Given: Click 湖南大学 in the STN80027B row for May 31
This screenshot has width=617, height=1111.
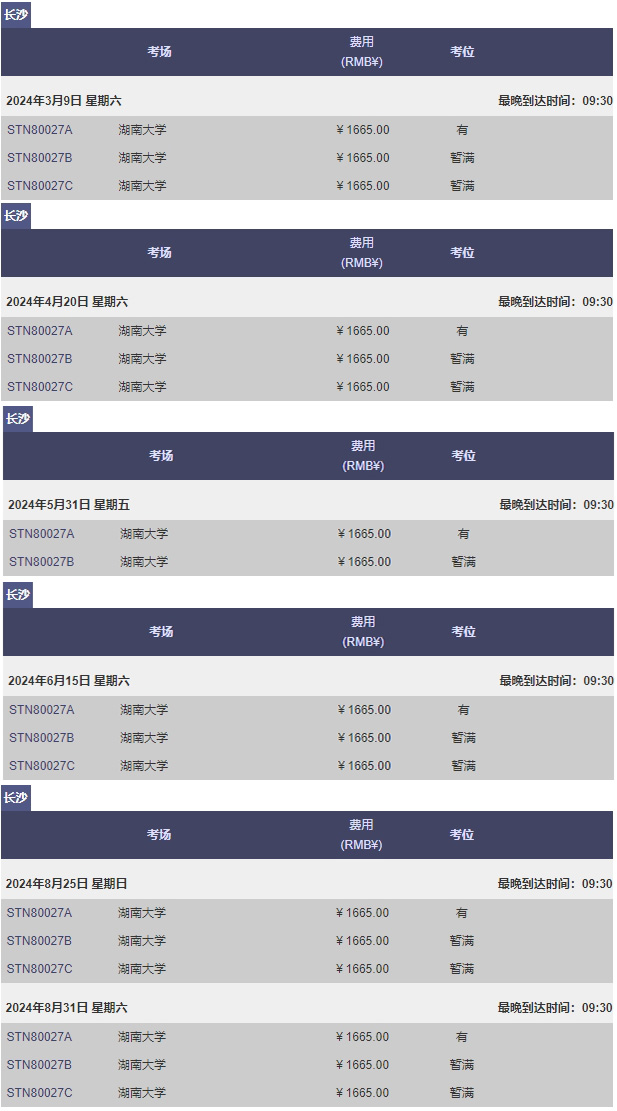Looking at the screenshot, I should tap(144, 562).
